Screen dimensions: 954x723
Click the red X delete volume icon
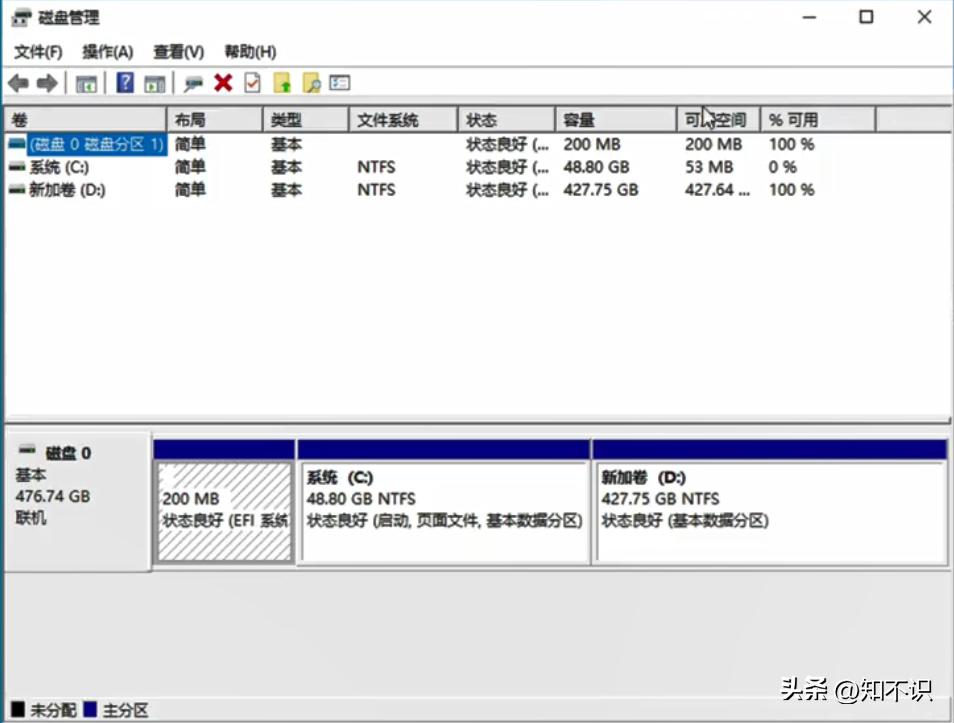tap(222, 83)
